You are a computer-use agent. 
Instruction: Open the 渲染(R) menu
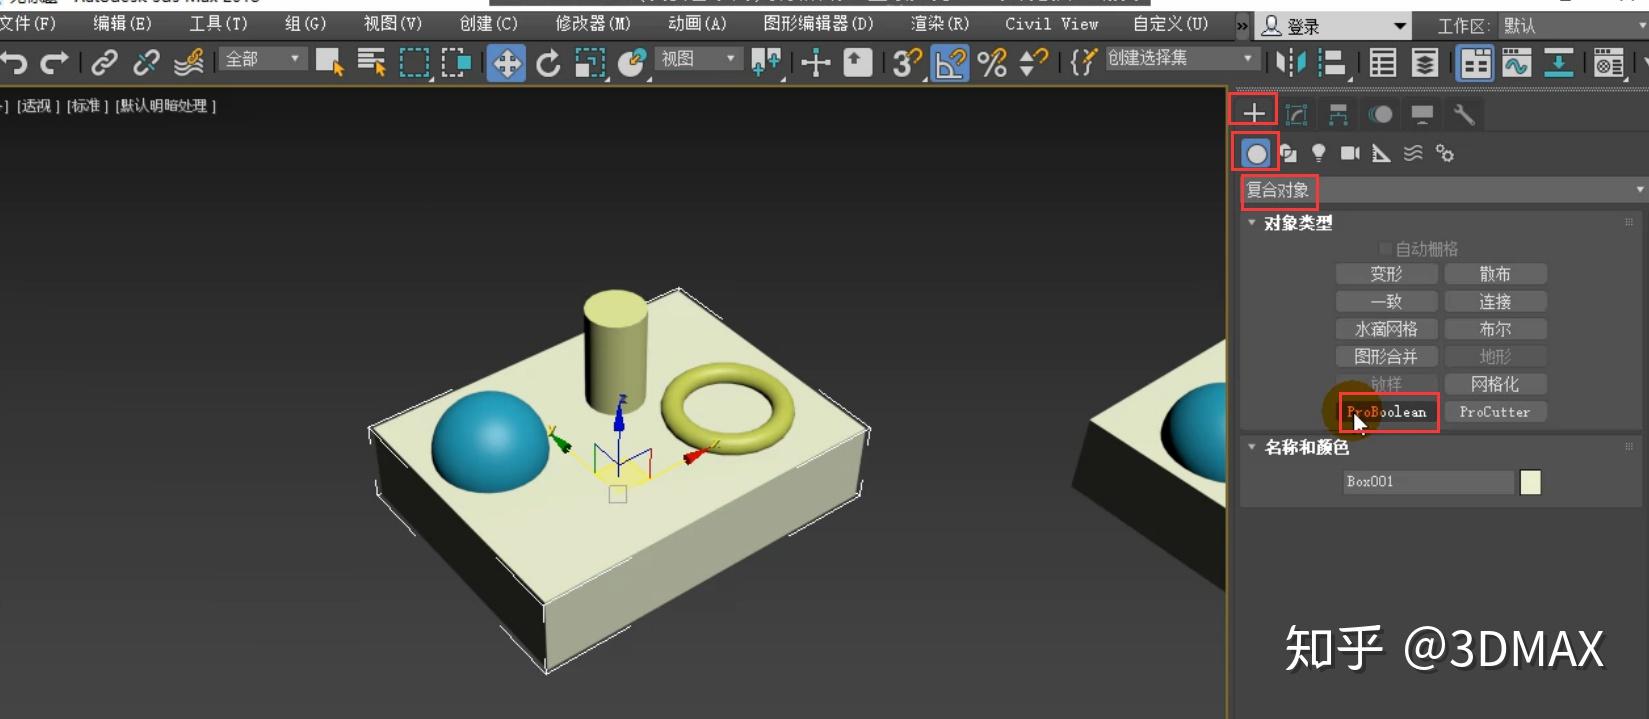[x=939, y=23]
